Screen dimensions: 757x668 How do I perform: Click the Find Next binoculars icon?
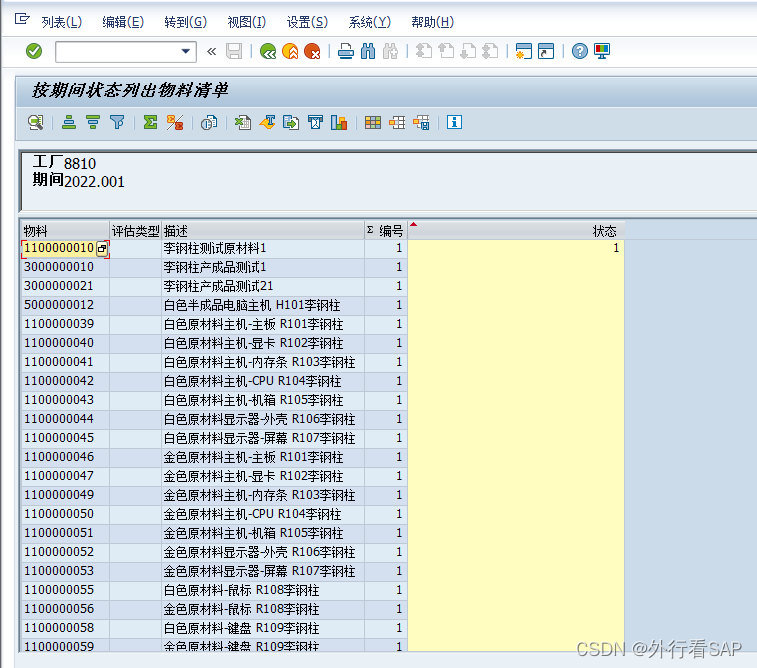390,51
